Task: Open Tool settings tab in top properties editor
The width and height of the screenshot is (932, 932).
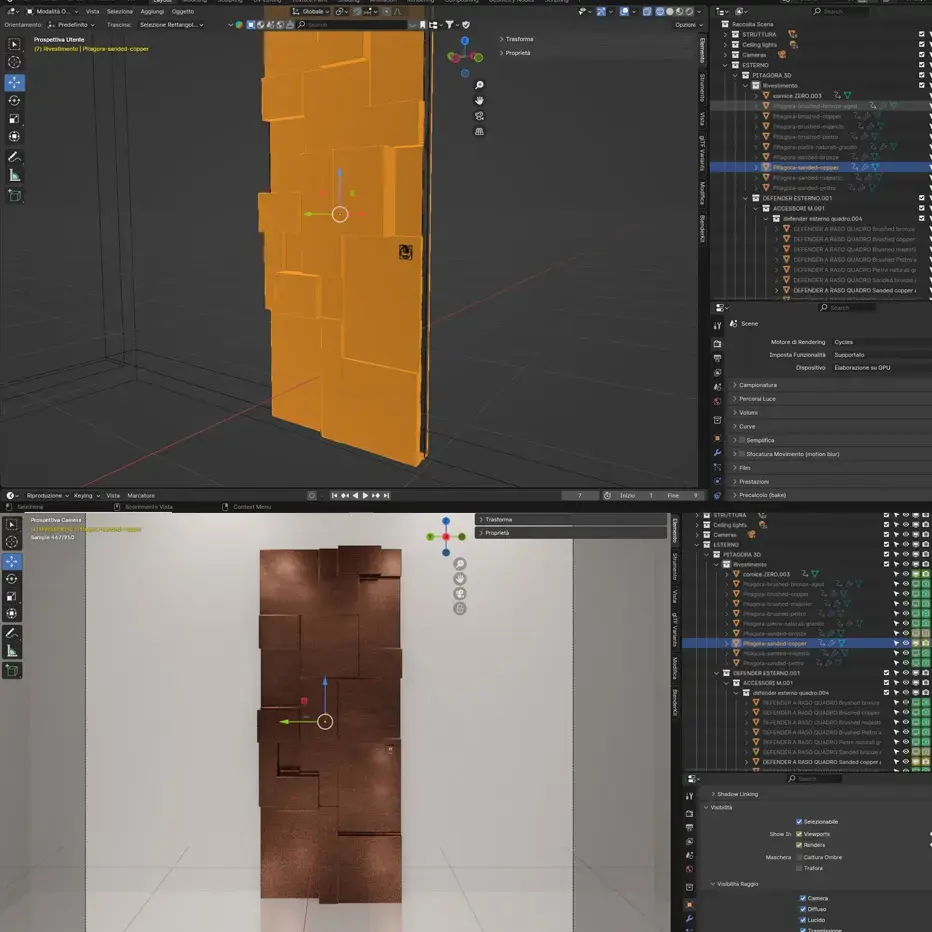Action: coord(717,325)
